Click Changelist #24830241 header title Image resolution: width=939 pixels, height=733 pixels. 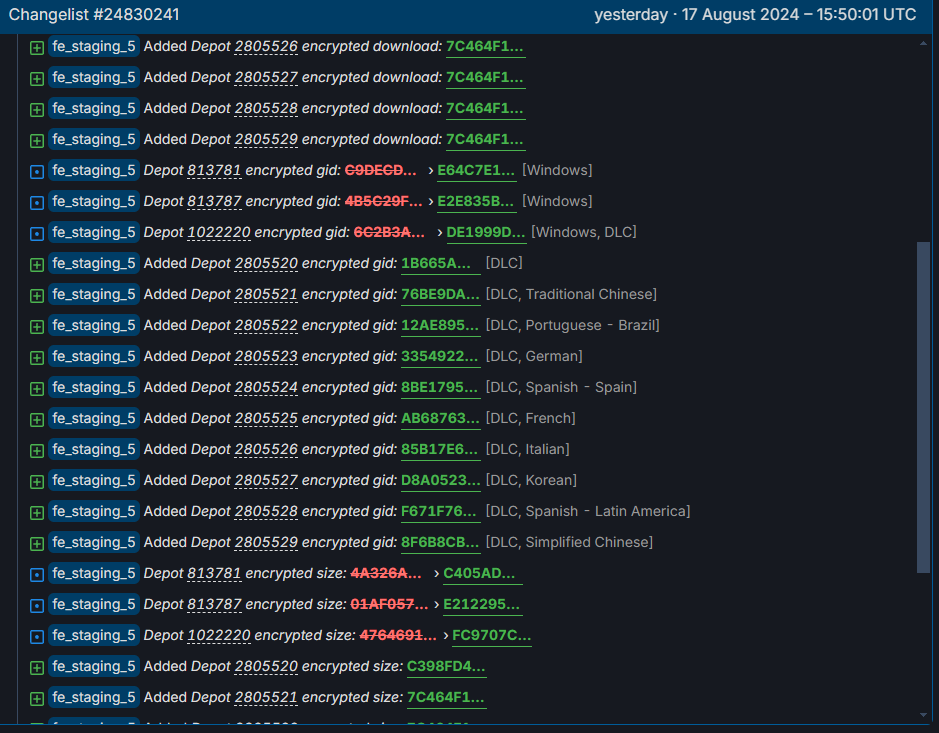coord(94,15)
